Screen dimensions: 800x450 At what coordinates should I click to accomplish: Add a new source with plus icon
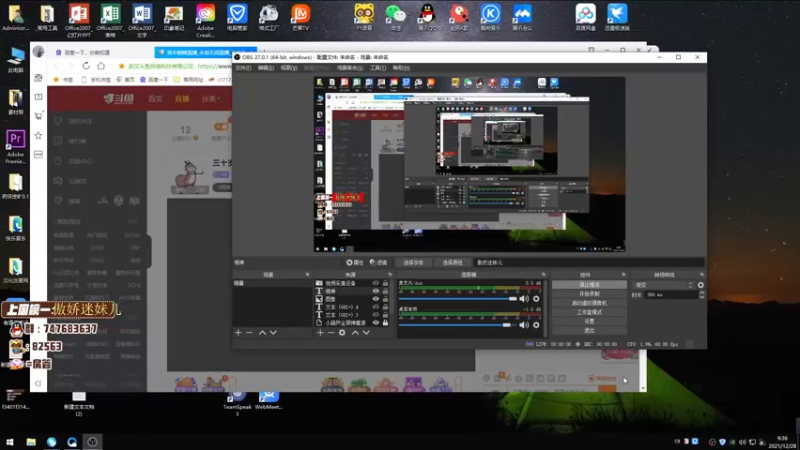(x=320, y=333)
